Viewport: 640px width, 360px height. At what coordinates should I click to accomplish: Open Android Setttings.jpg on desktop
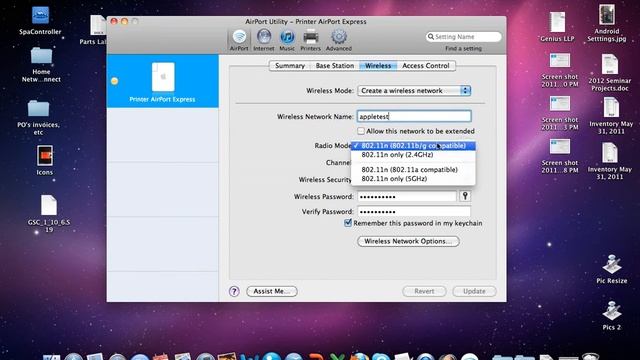[x=607, y=23]
